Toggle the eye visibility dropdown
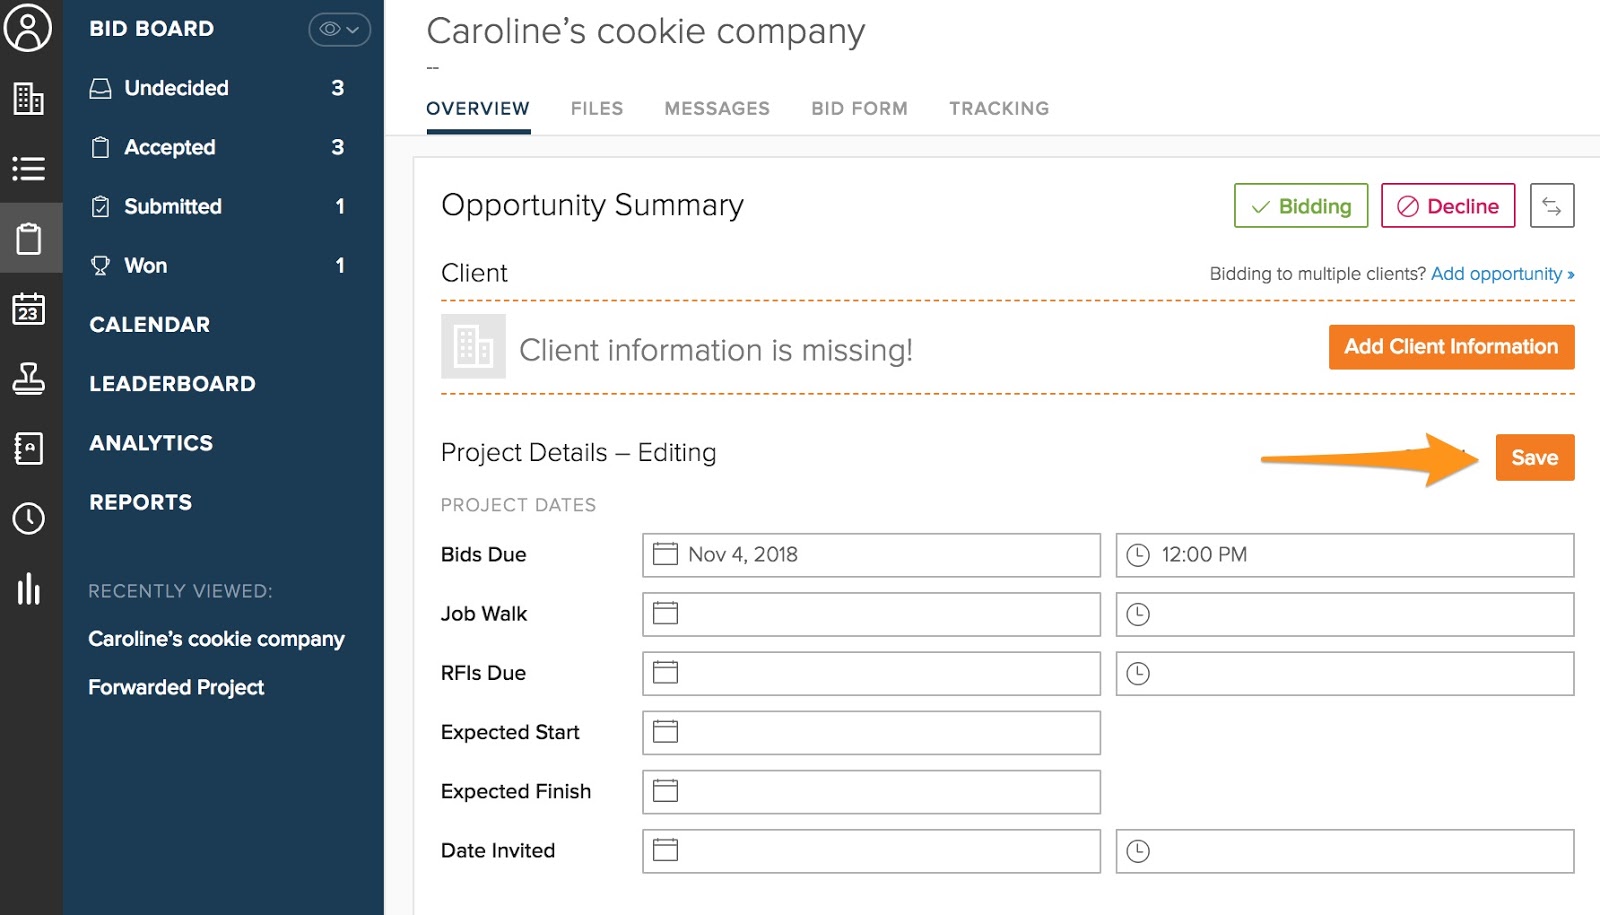The height and width of the screenshot is (915, 1600). (339, 29)
